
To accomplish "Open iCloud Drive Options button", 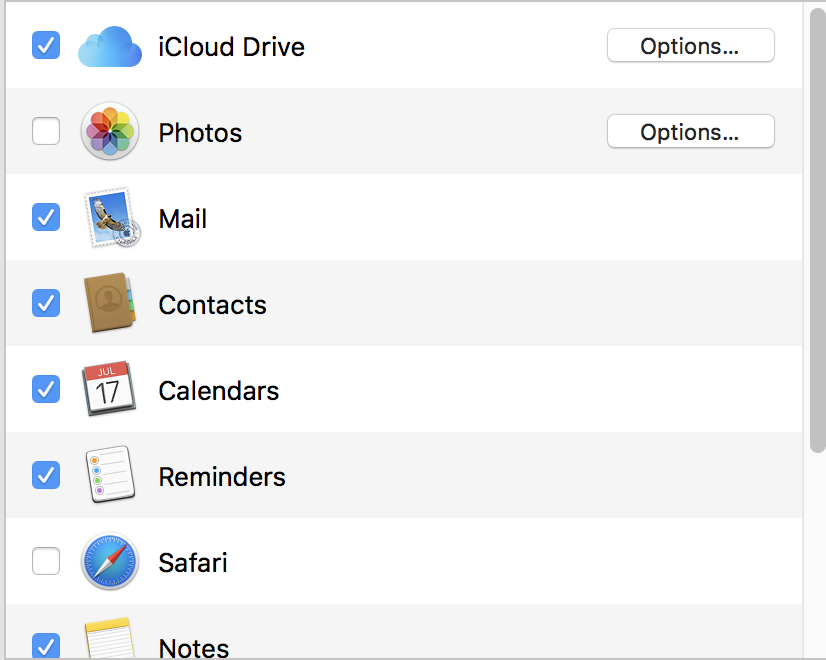I will coord(691,45).
